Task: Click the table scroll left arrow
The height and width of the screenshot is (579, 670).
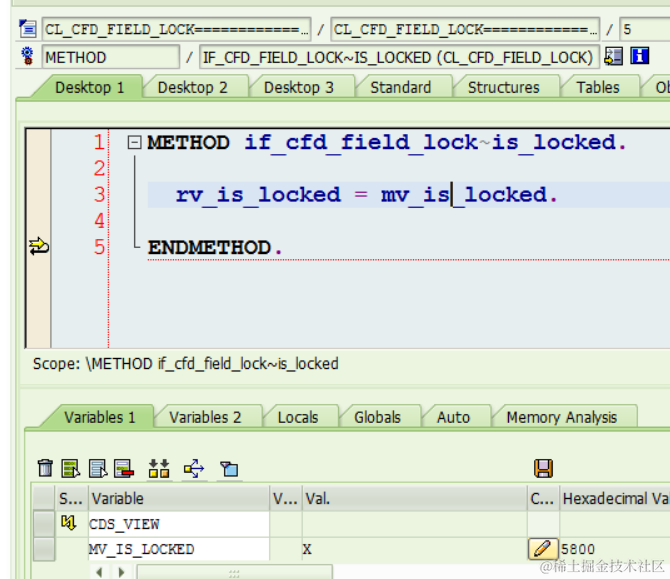Action: [x=100, y=572]
